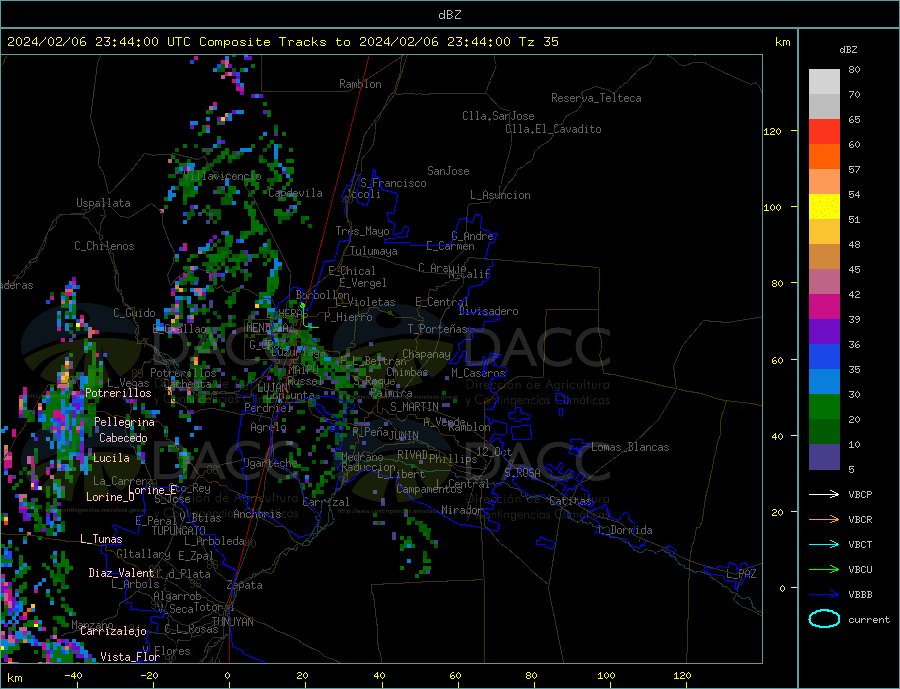This screenshot has height=689, width=900.
Task: Click the '-20' tick on the bottom axis
Action: [149, 676]
